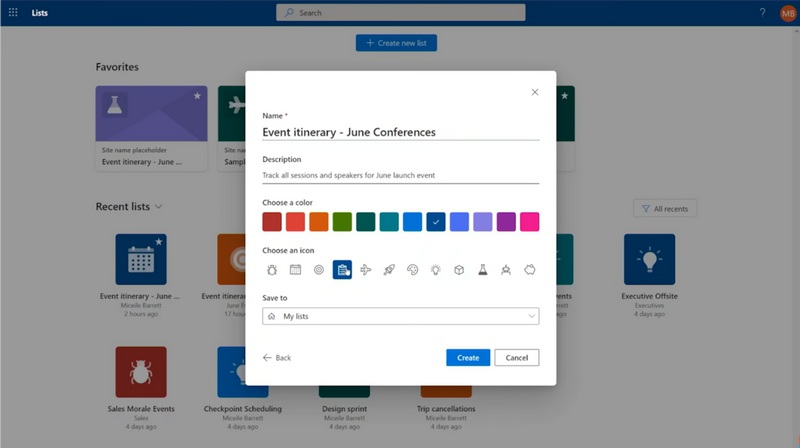Click into the Description text field
The image size is (800, 448).
pos(400,175)
